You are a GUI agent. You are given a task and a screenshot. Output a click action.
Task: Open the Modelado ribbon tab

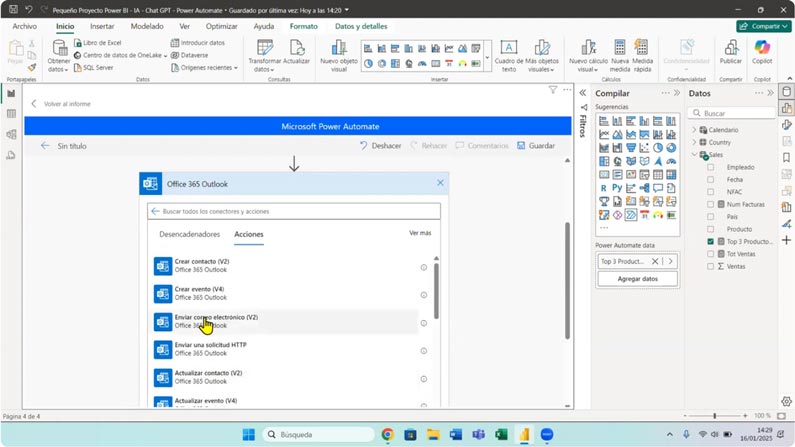[x=147, y=26]
